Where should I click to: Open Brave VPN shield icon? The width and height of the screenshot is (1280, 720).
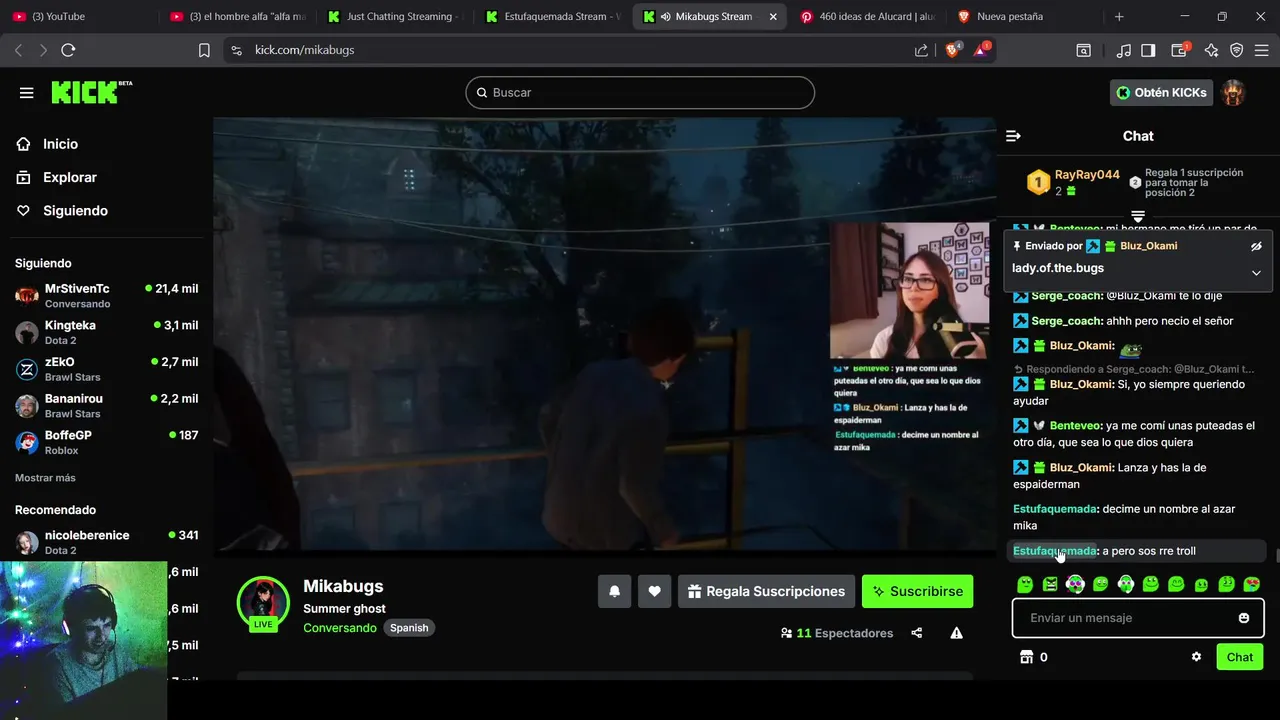1237,50
